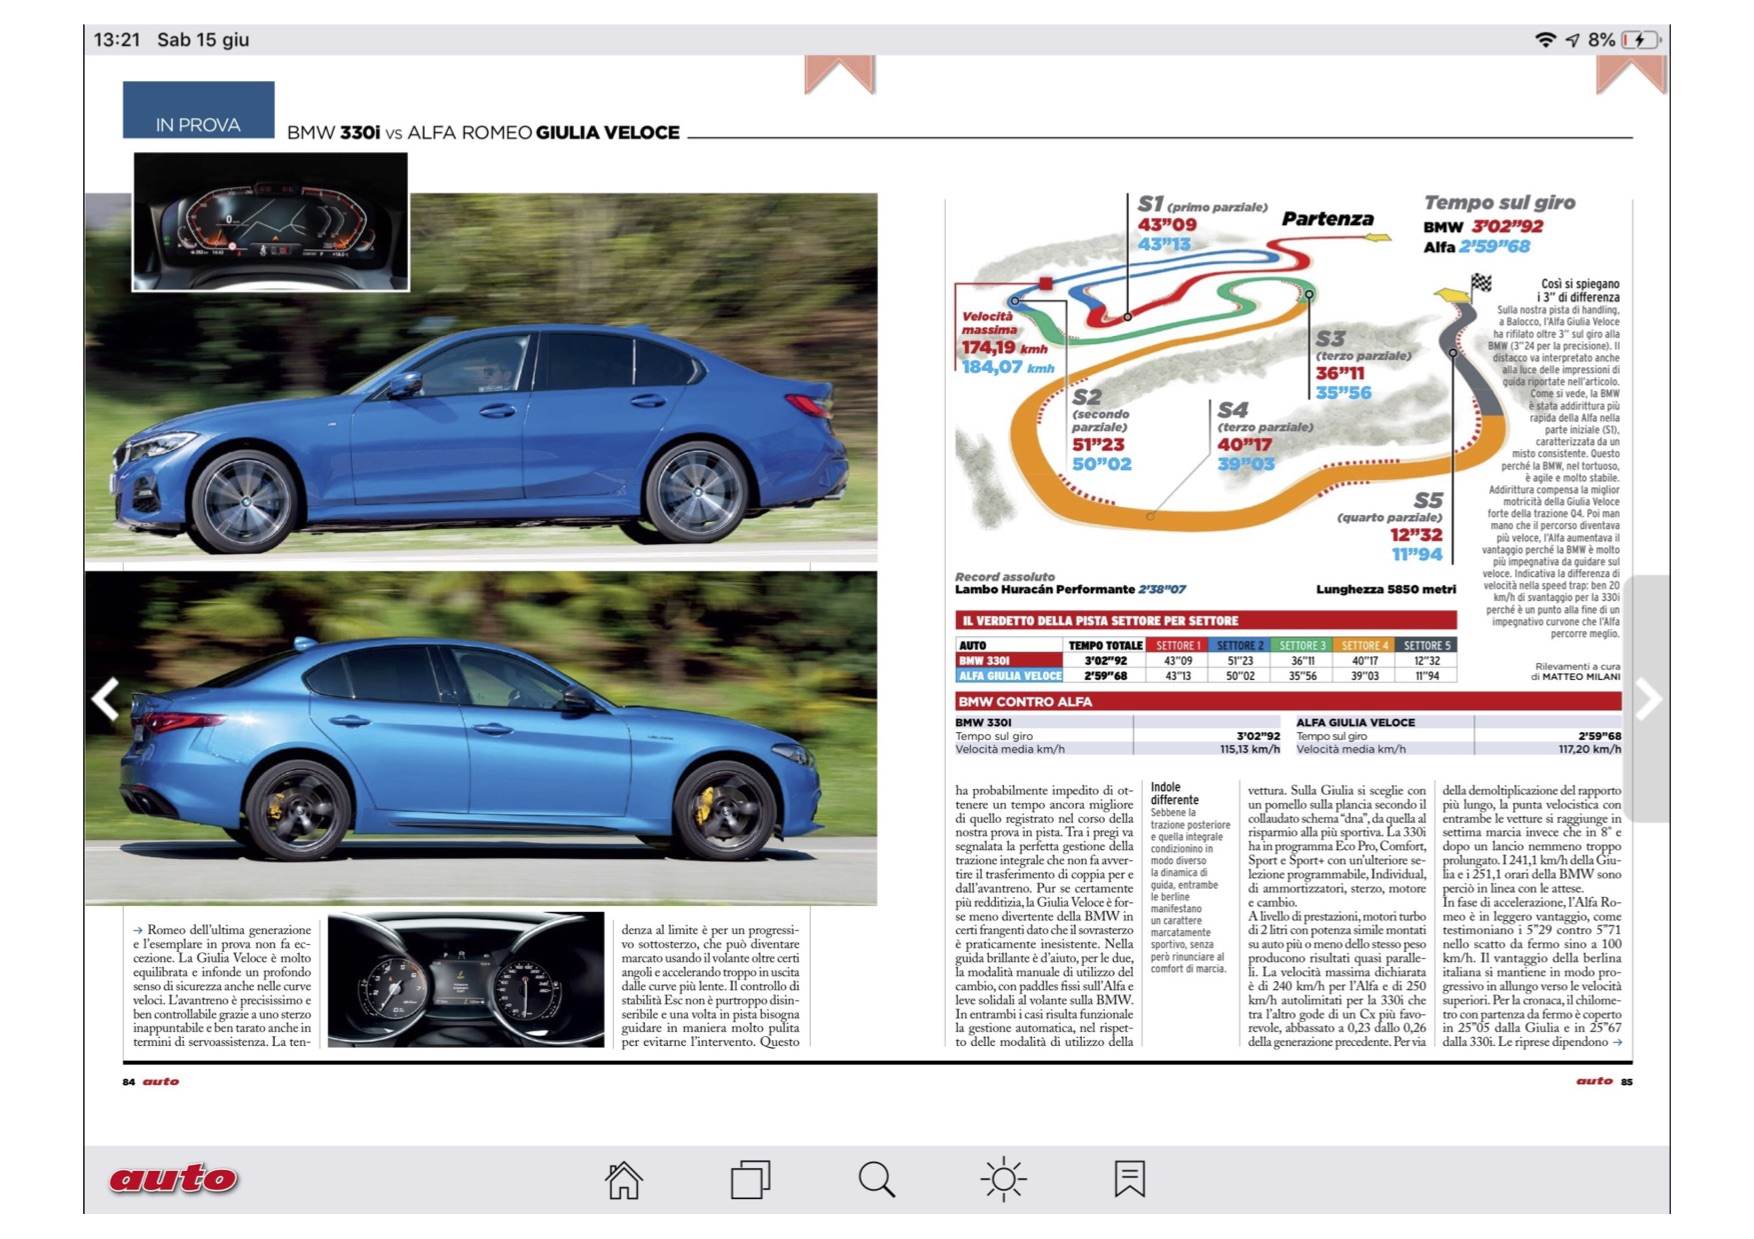Go to previous page arrow
This screenshot has width=1754, height=1239.
[x=105, y=699]
